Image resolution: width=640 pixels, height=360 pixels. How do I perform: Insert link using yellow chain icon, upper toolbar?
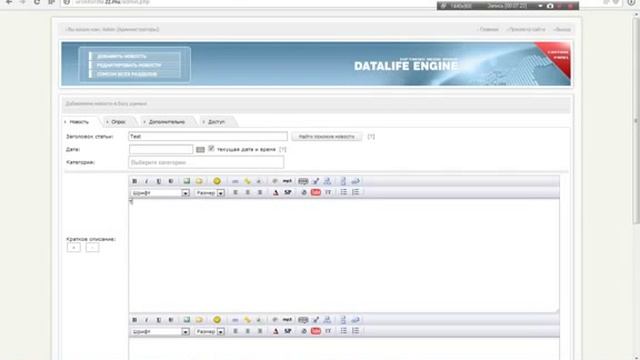coord(247,181)
